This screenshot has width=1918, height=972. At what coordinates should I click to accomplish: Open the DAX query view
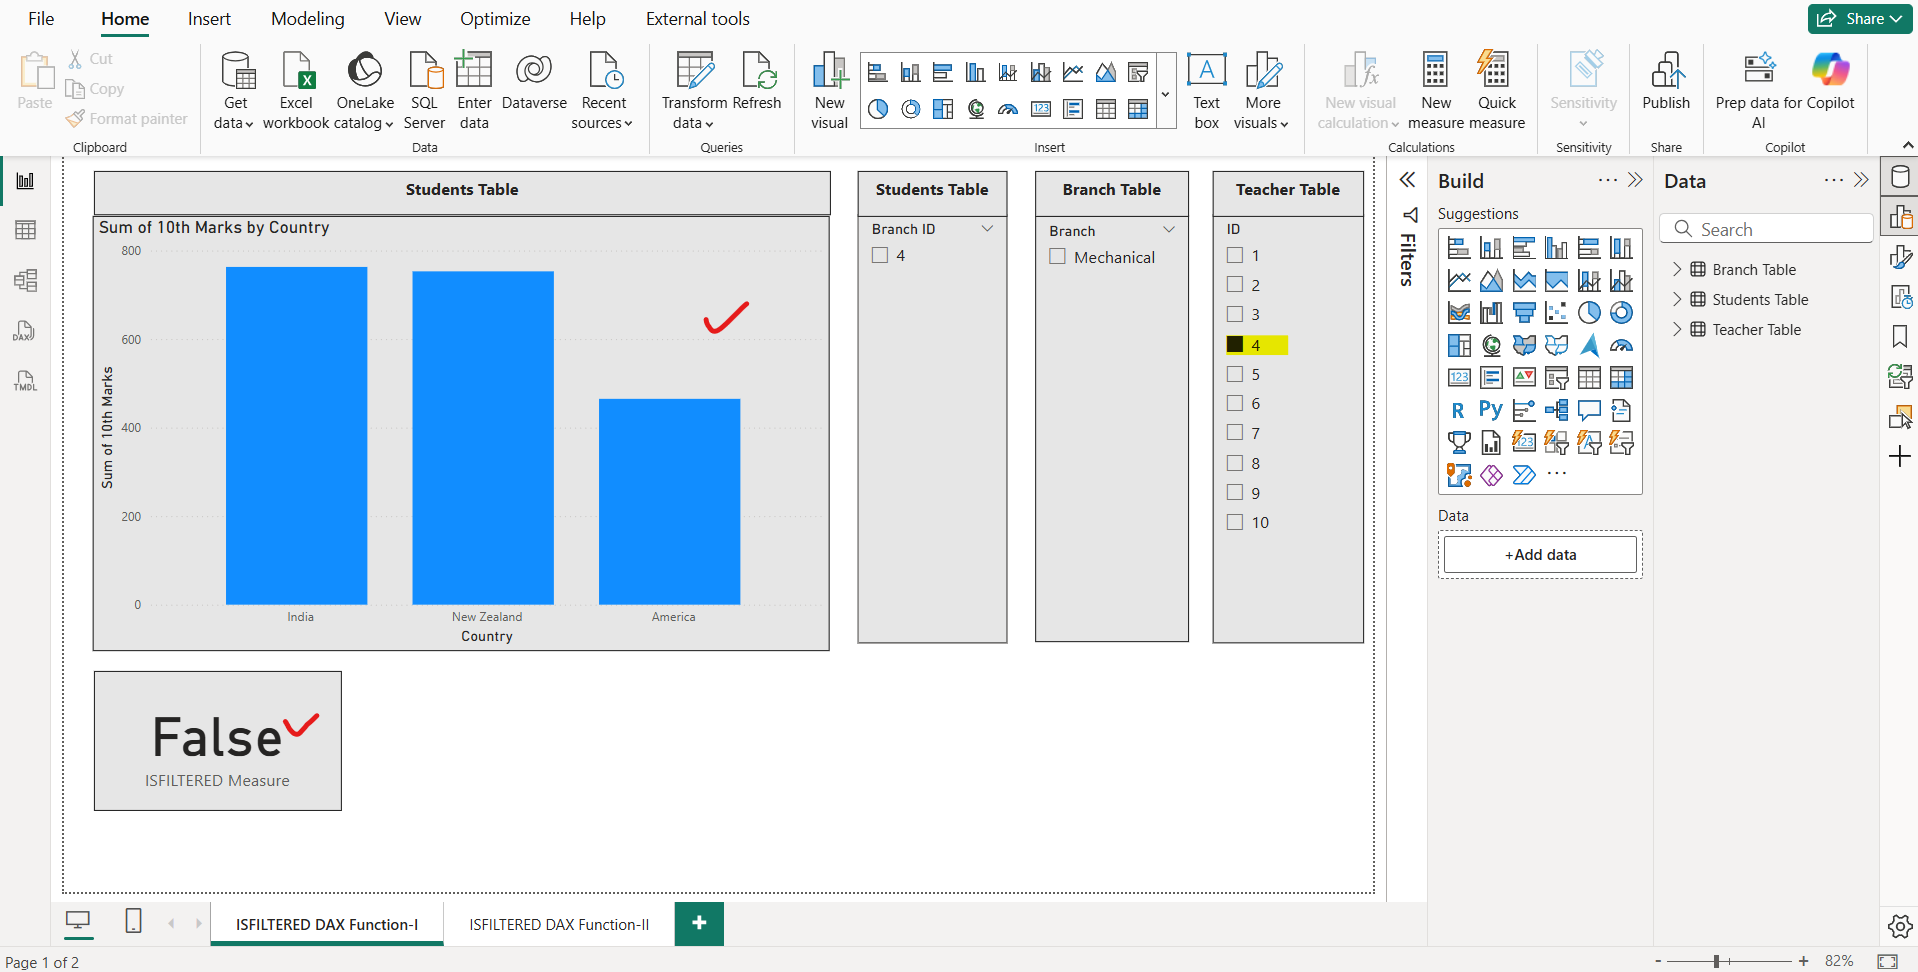[26, 330]
